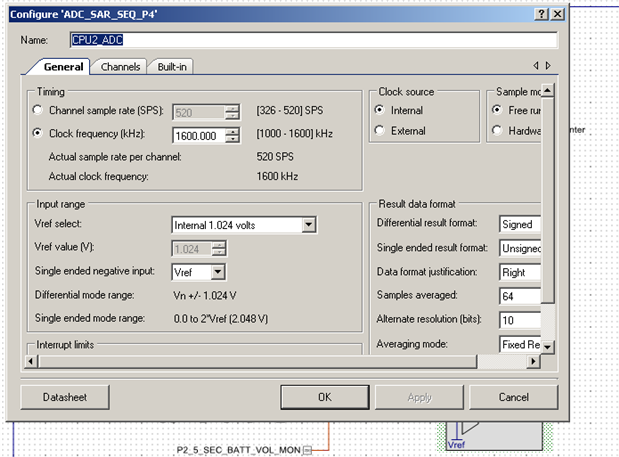Open the Vref select dropdown
This screenshot has height=457, width=619.
[x=308, y=225]
